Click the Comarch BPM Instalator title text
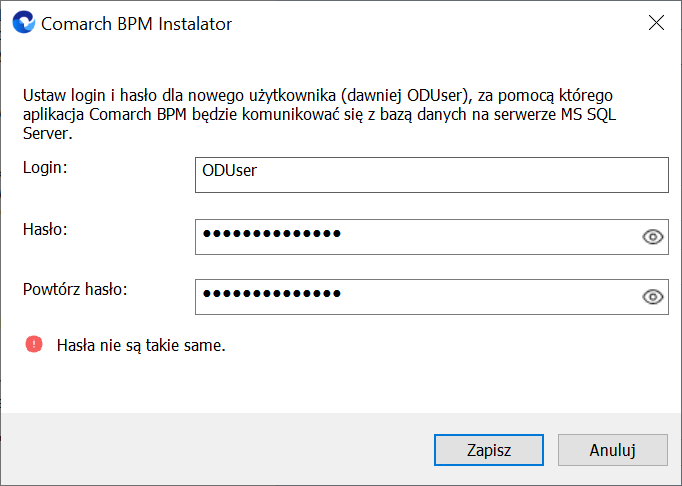The width and height of the screenshot is (682, 486). tap(136, 24)
